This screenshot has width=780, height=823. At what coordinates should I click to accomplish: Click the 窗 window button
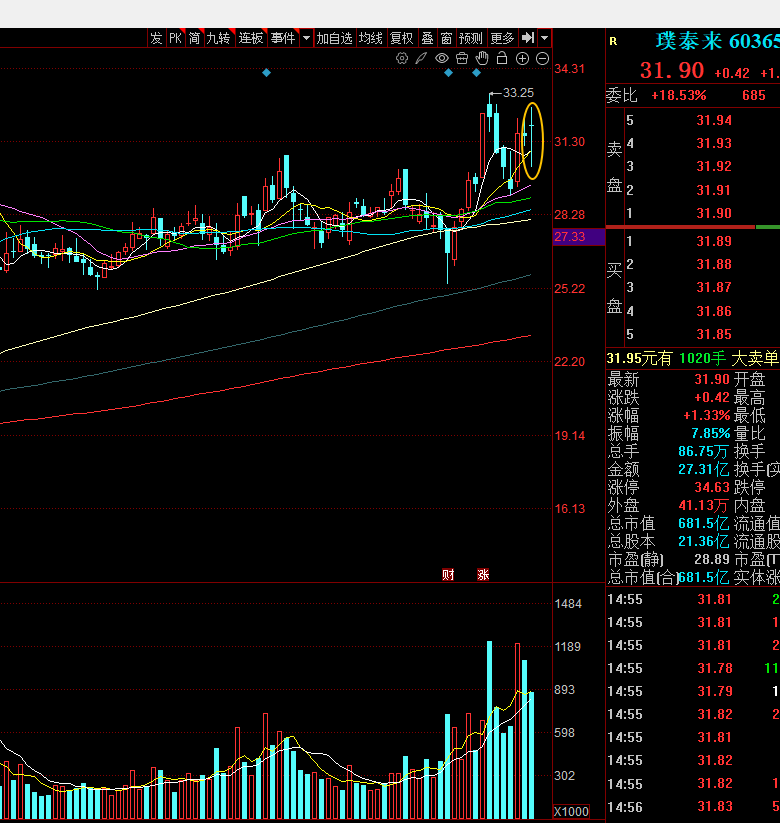(x=447, y=38)
